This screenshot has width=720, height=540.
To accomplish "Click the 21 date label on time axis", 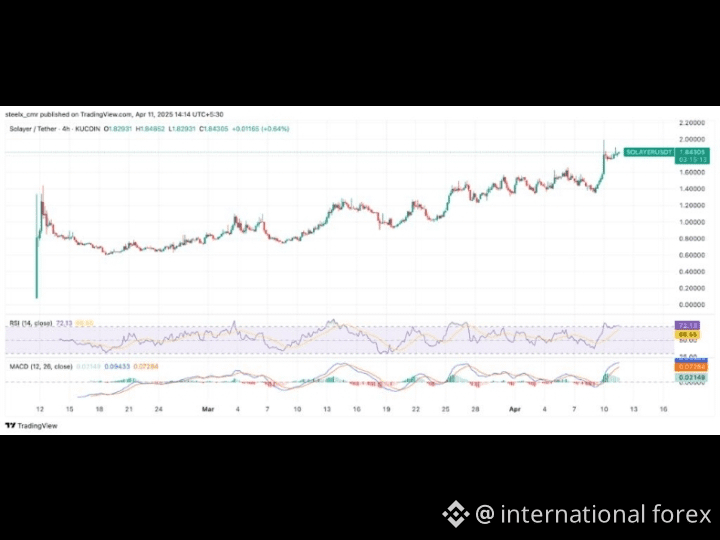I will [129, 409].
